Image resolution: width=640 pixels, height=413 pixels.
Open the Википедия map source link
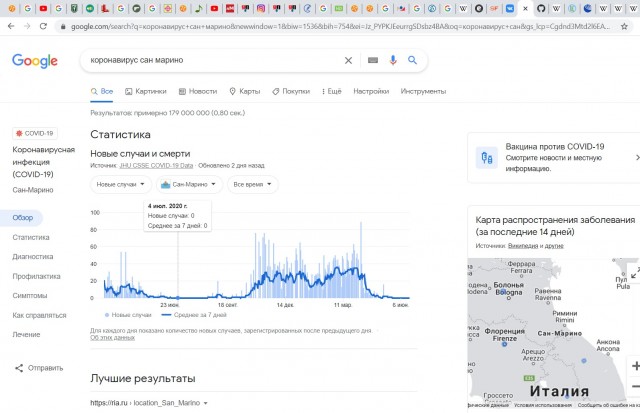523,246
